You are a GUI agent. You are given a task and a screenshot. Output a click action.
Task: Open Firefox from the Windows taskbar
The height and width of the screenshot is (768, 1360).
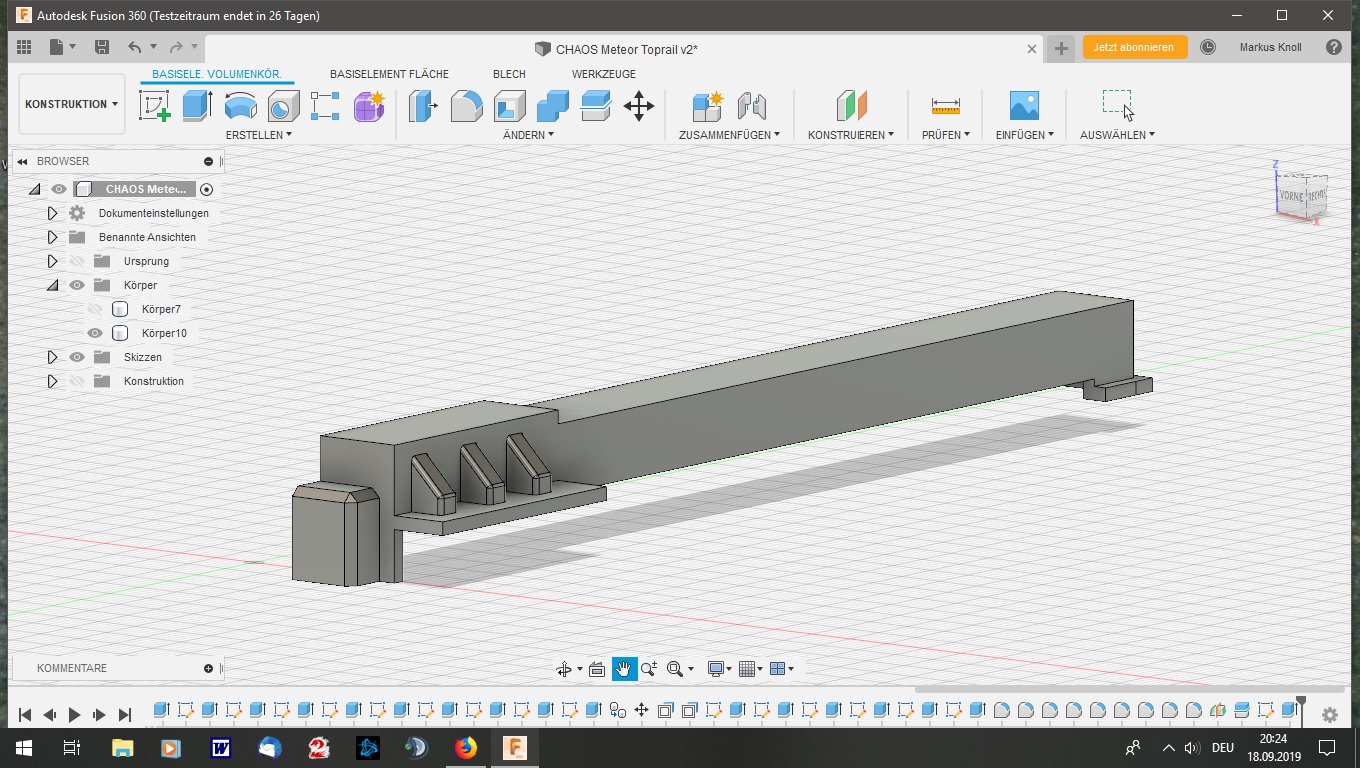[x=466, y=747]
